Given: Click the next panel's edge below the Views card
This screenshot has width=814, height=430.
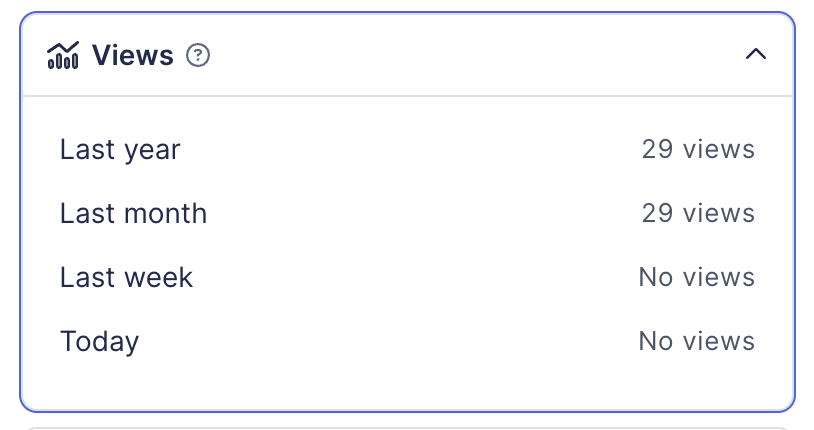Looking at the screenshot, I should [407, 427].
